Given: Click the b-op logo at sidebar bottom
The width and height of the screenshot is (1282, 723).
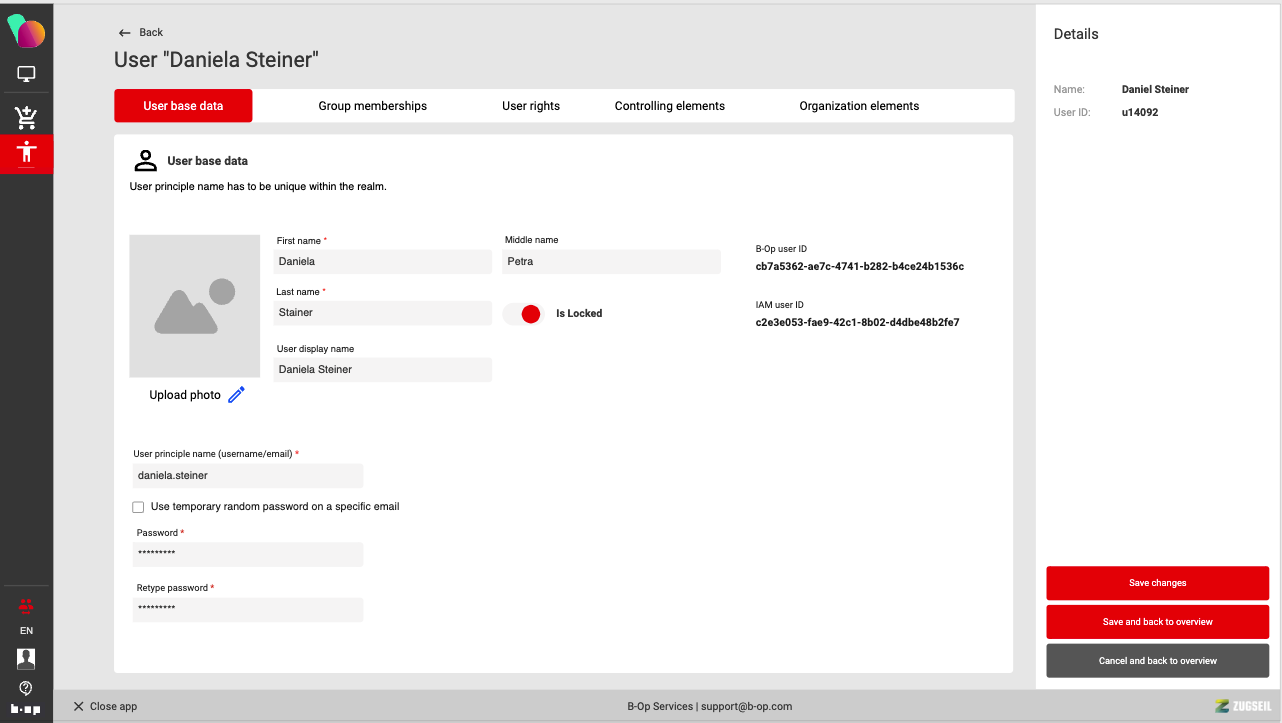Looking at the screenshot, I should point(26,709).
